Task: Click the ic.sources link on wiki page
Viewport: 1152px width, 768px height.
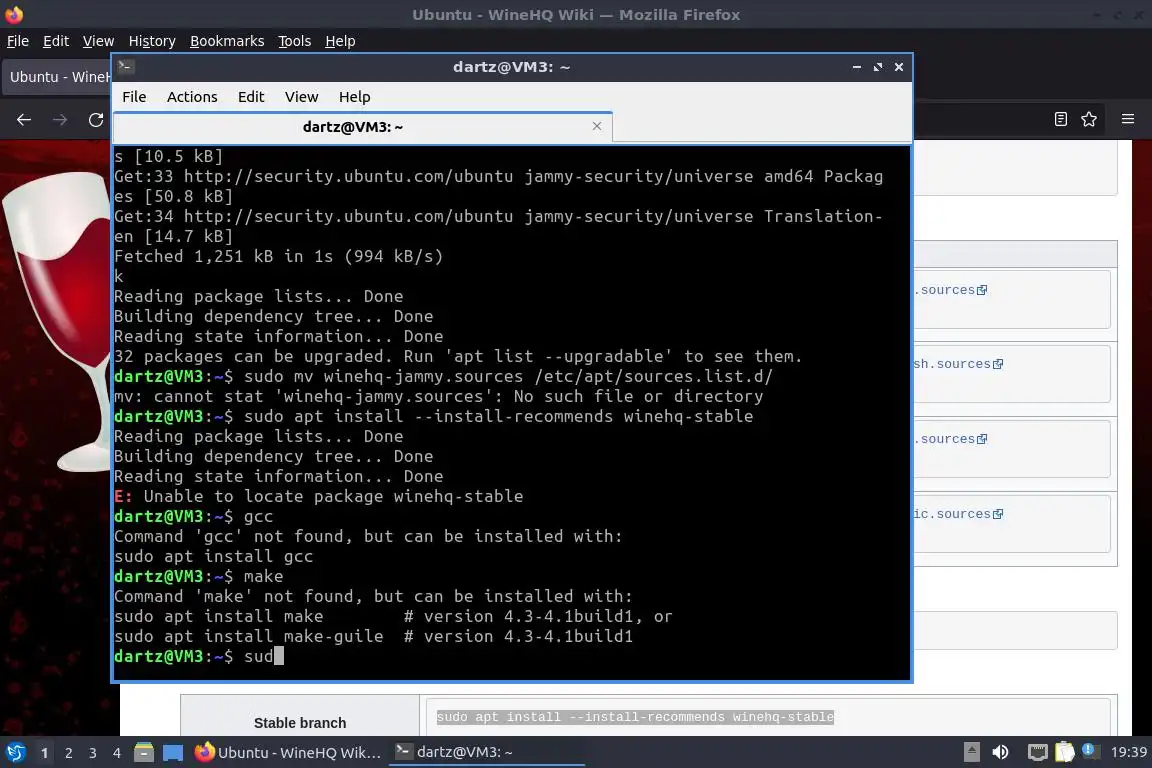Action: 958,514
